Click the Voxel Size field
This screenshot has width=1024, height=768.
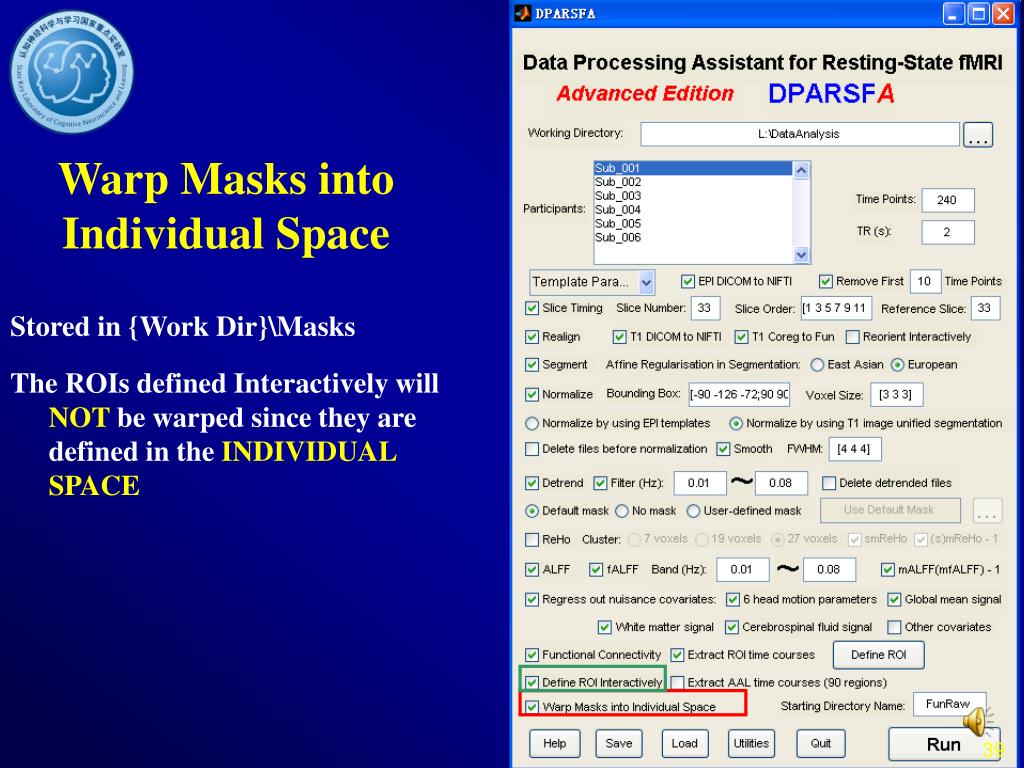896,394
